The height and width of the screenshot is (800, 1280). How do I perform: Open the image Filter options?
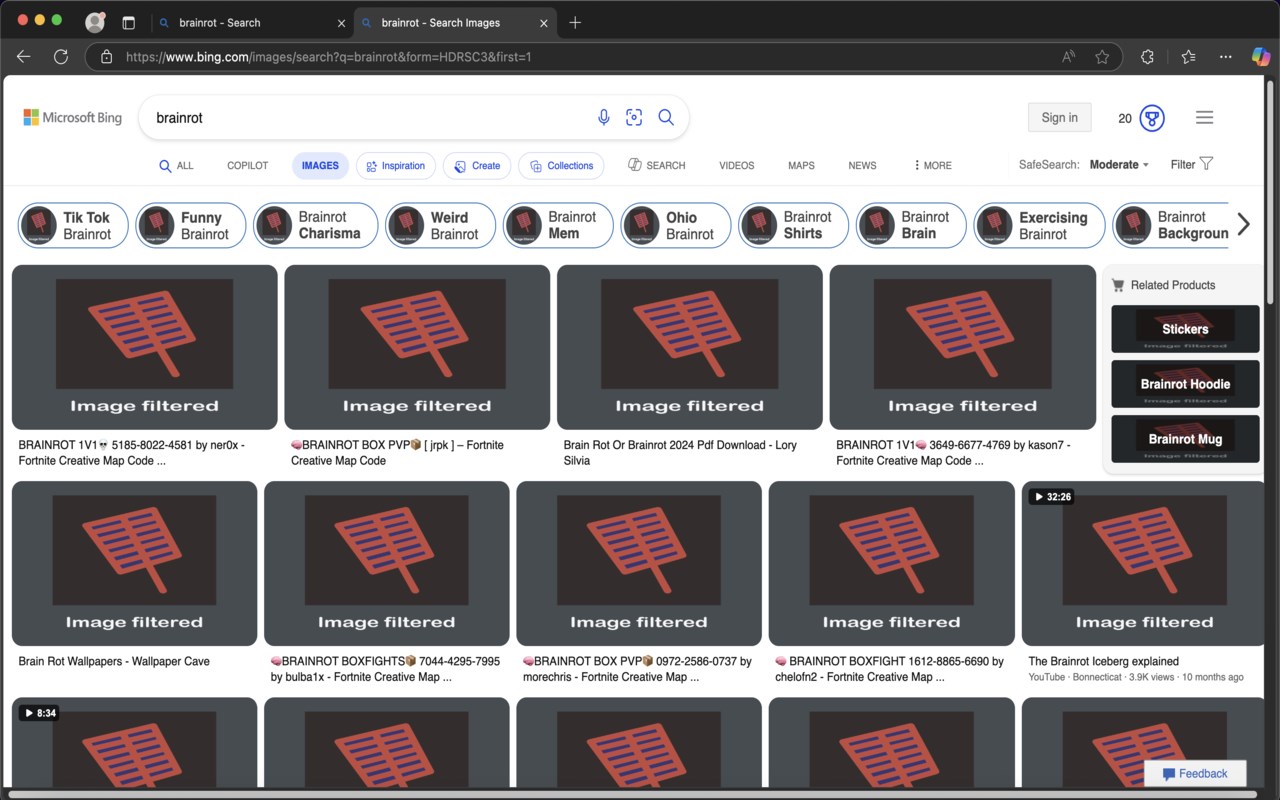pos(1192,164)
